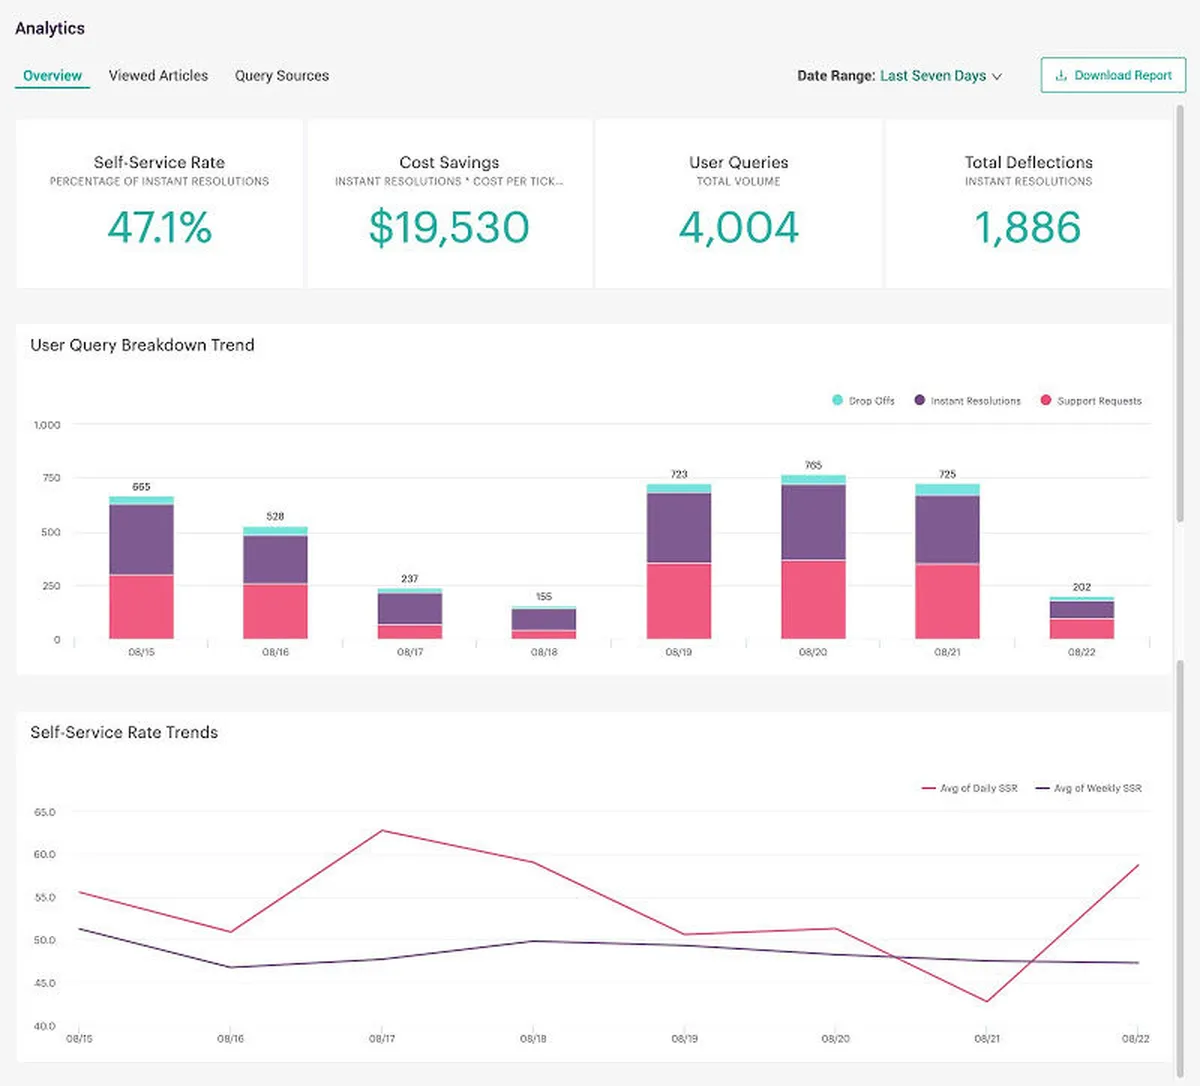Click the 08/15 bar's pink Support Requests segment
Screen dimensions: 1200x1086
click(141, 606)
